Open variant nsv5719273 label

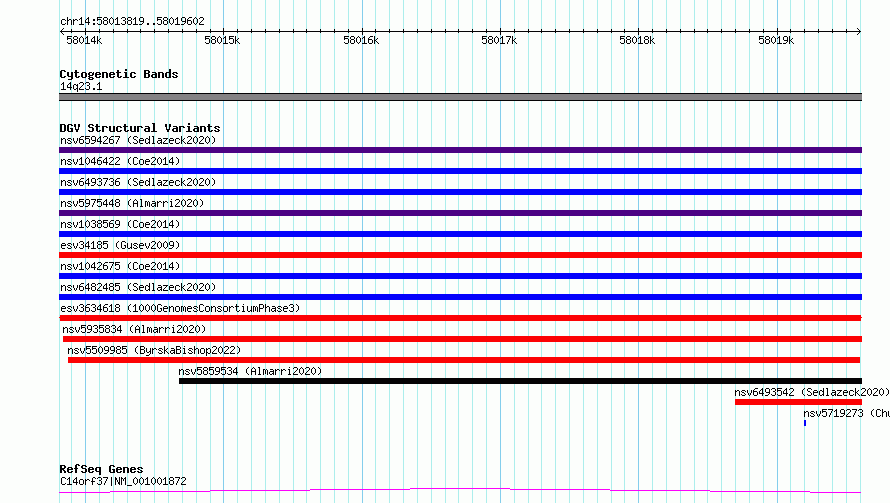(x=846, y=413)
